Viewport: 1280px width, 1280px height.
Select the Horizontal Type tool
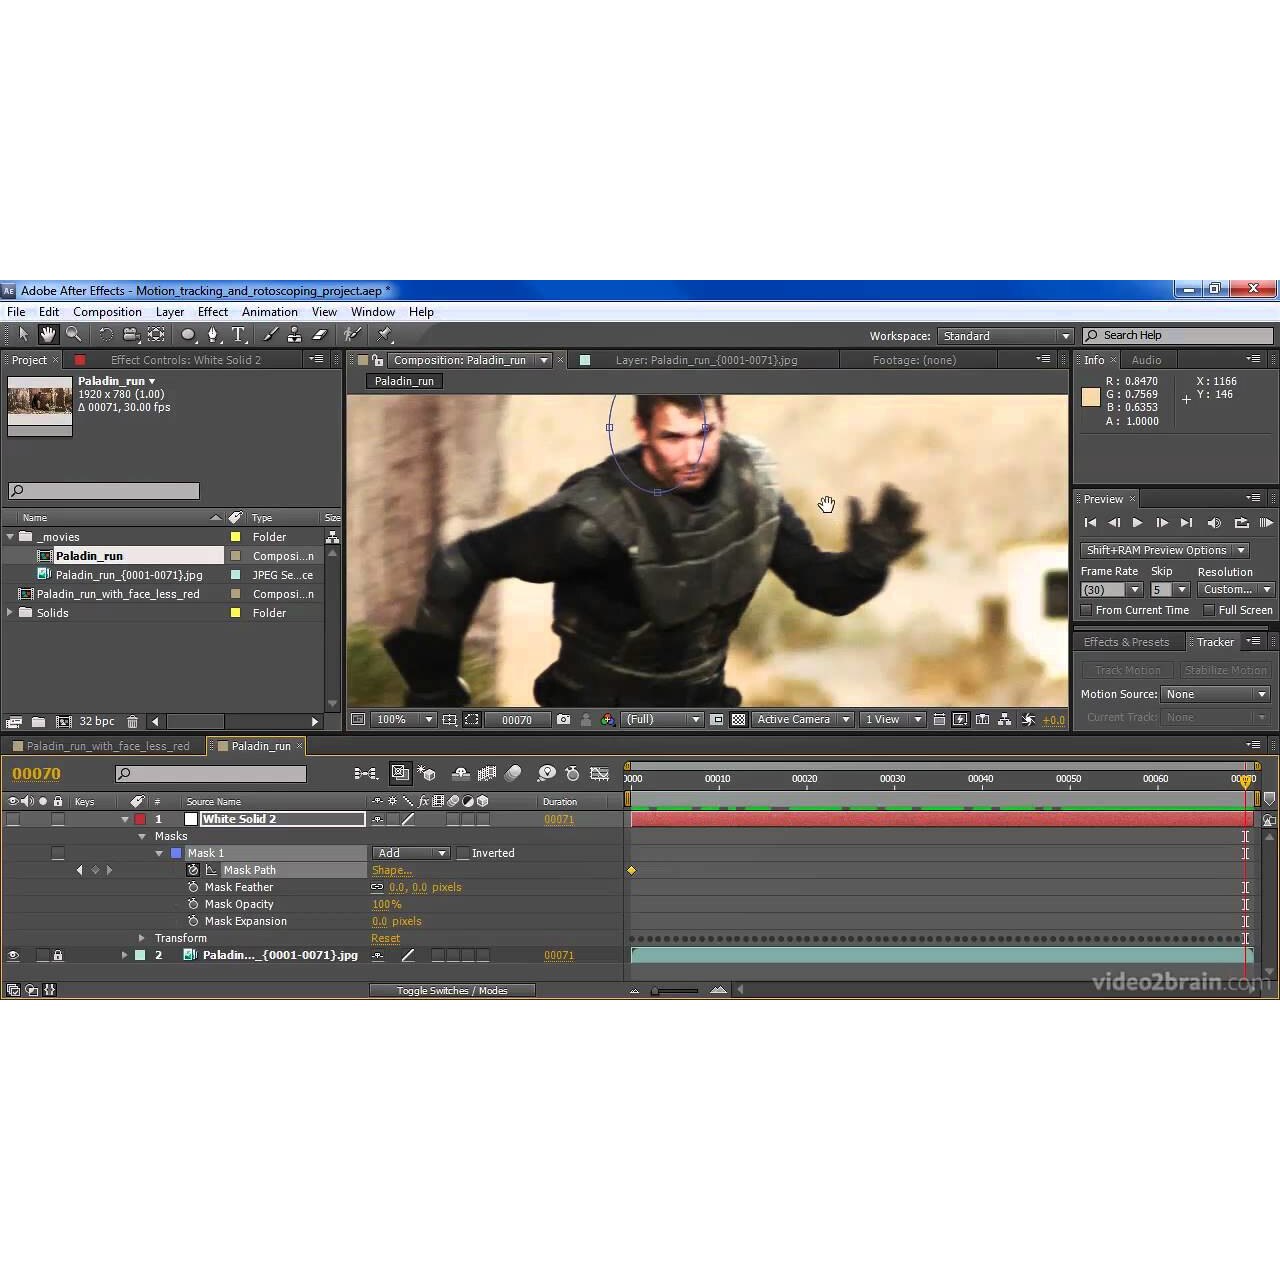(239, 335)
